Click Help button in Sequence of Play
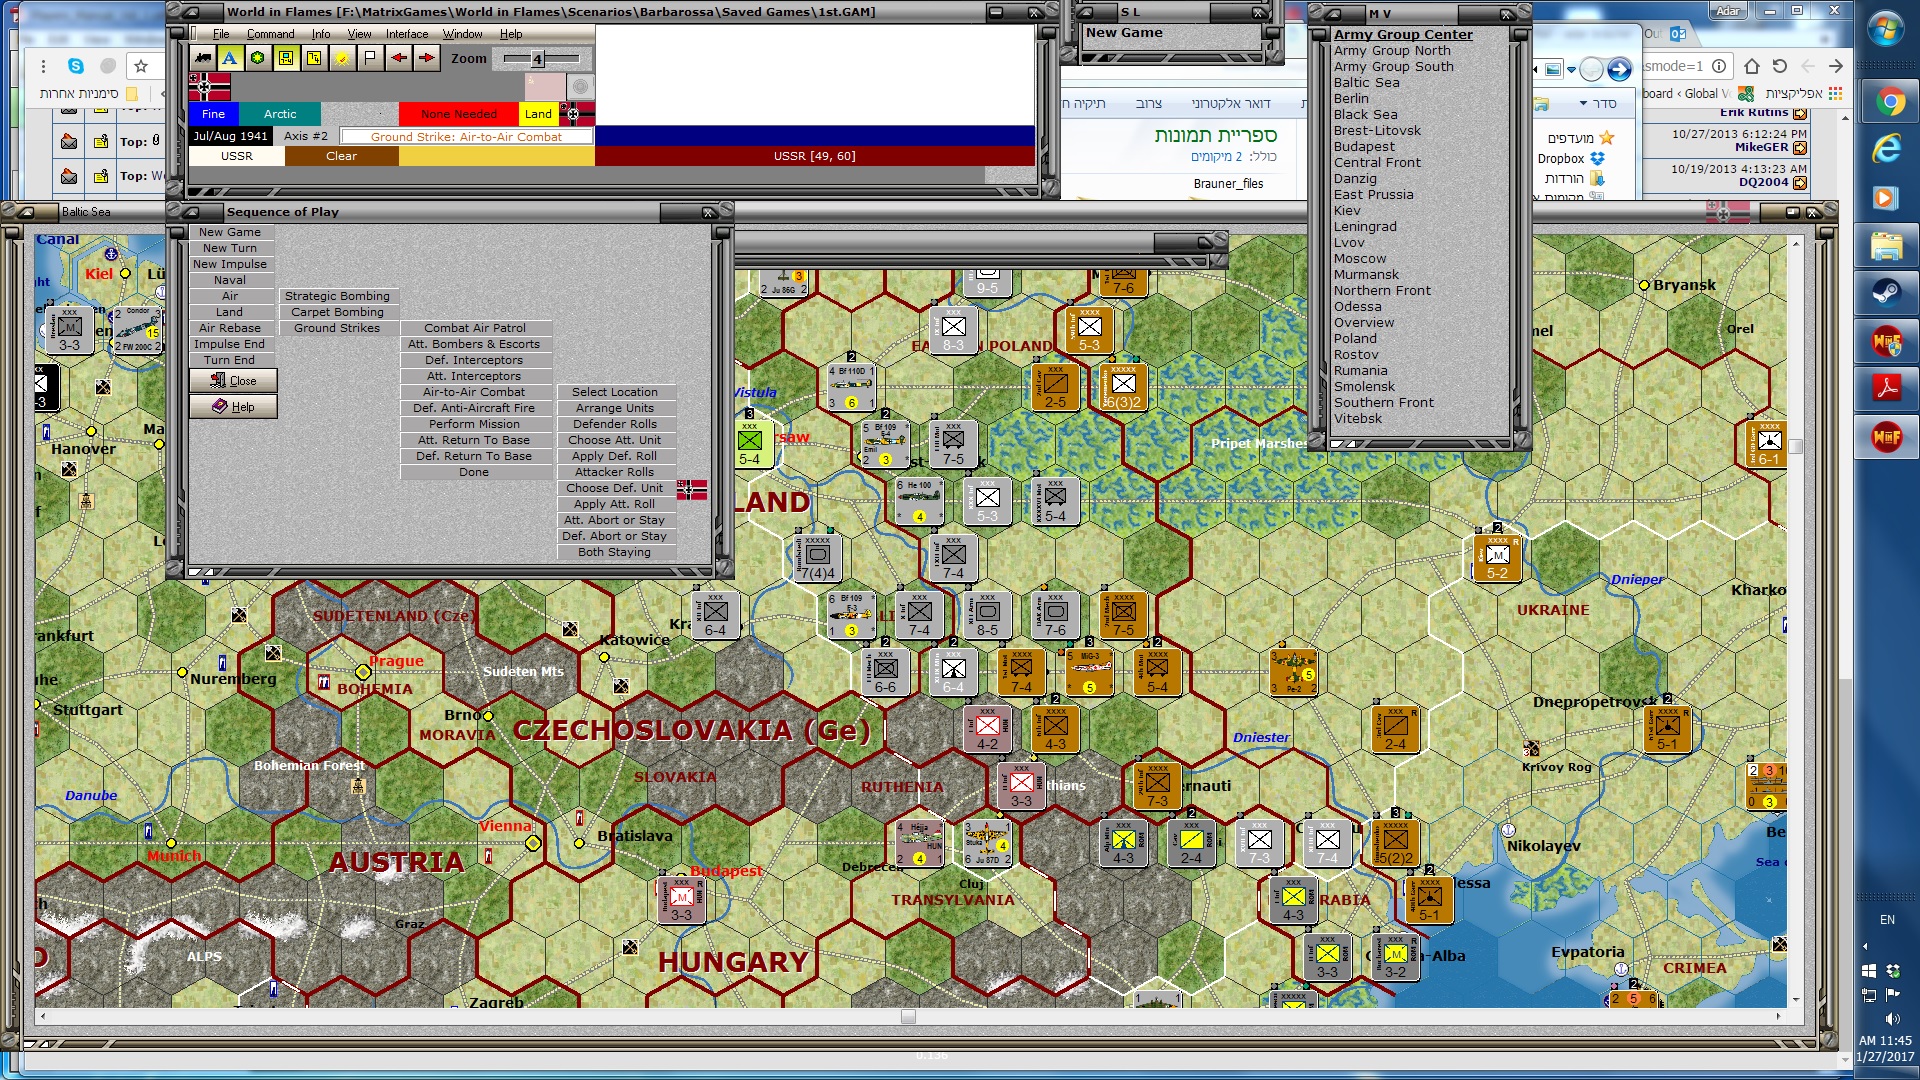Image resolution: width=1920 pixels, height=1080 pixels. pyautogui.click(x=233, y=407)
